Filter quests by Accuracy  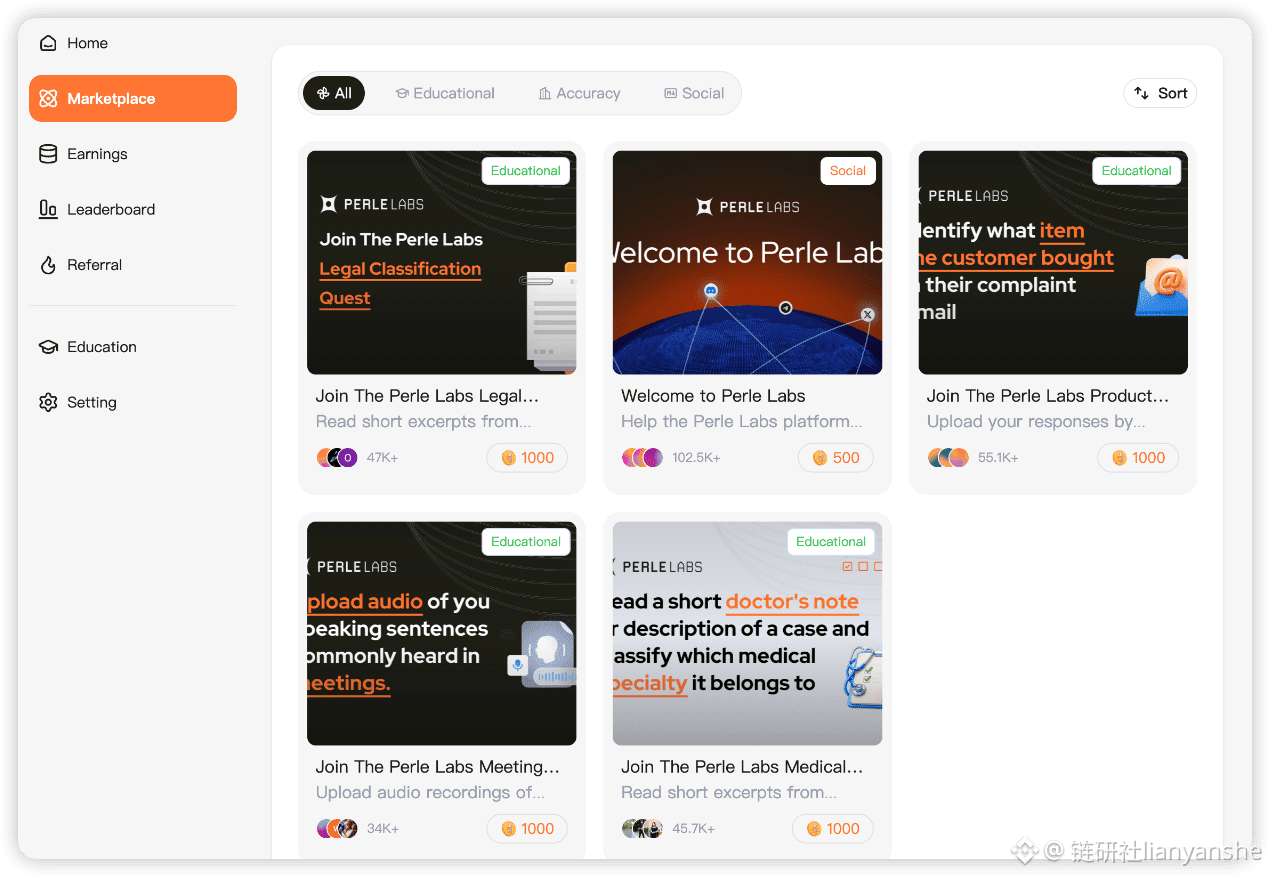tap(579, 93)
